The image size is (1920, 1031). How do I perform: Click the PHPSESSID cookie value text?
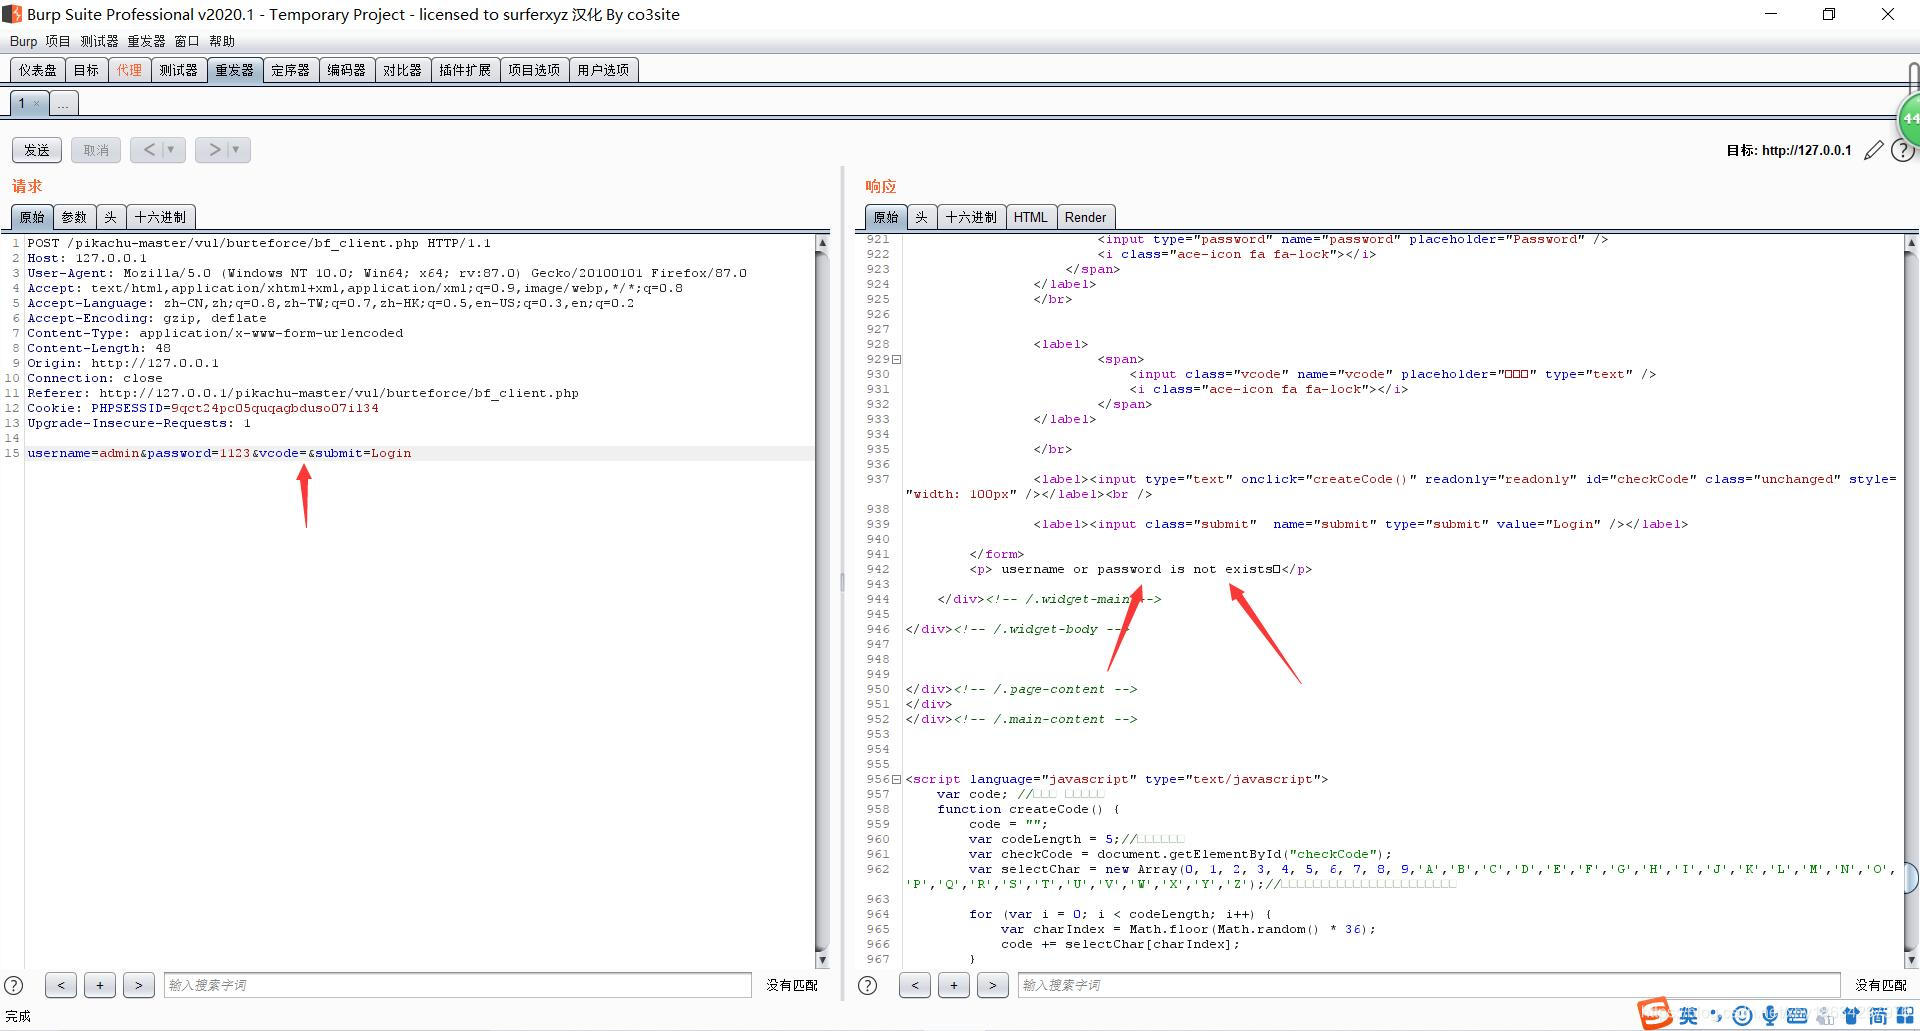pyautogui.click(x=274, y=408)
